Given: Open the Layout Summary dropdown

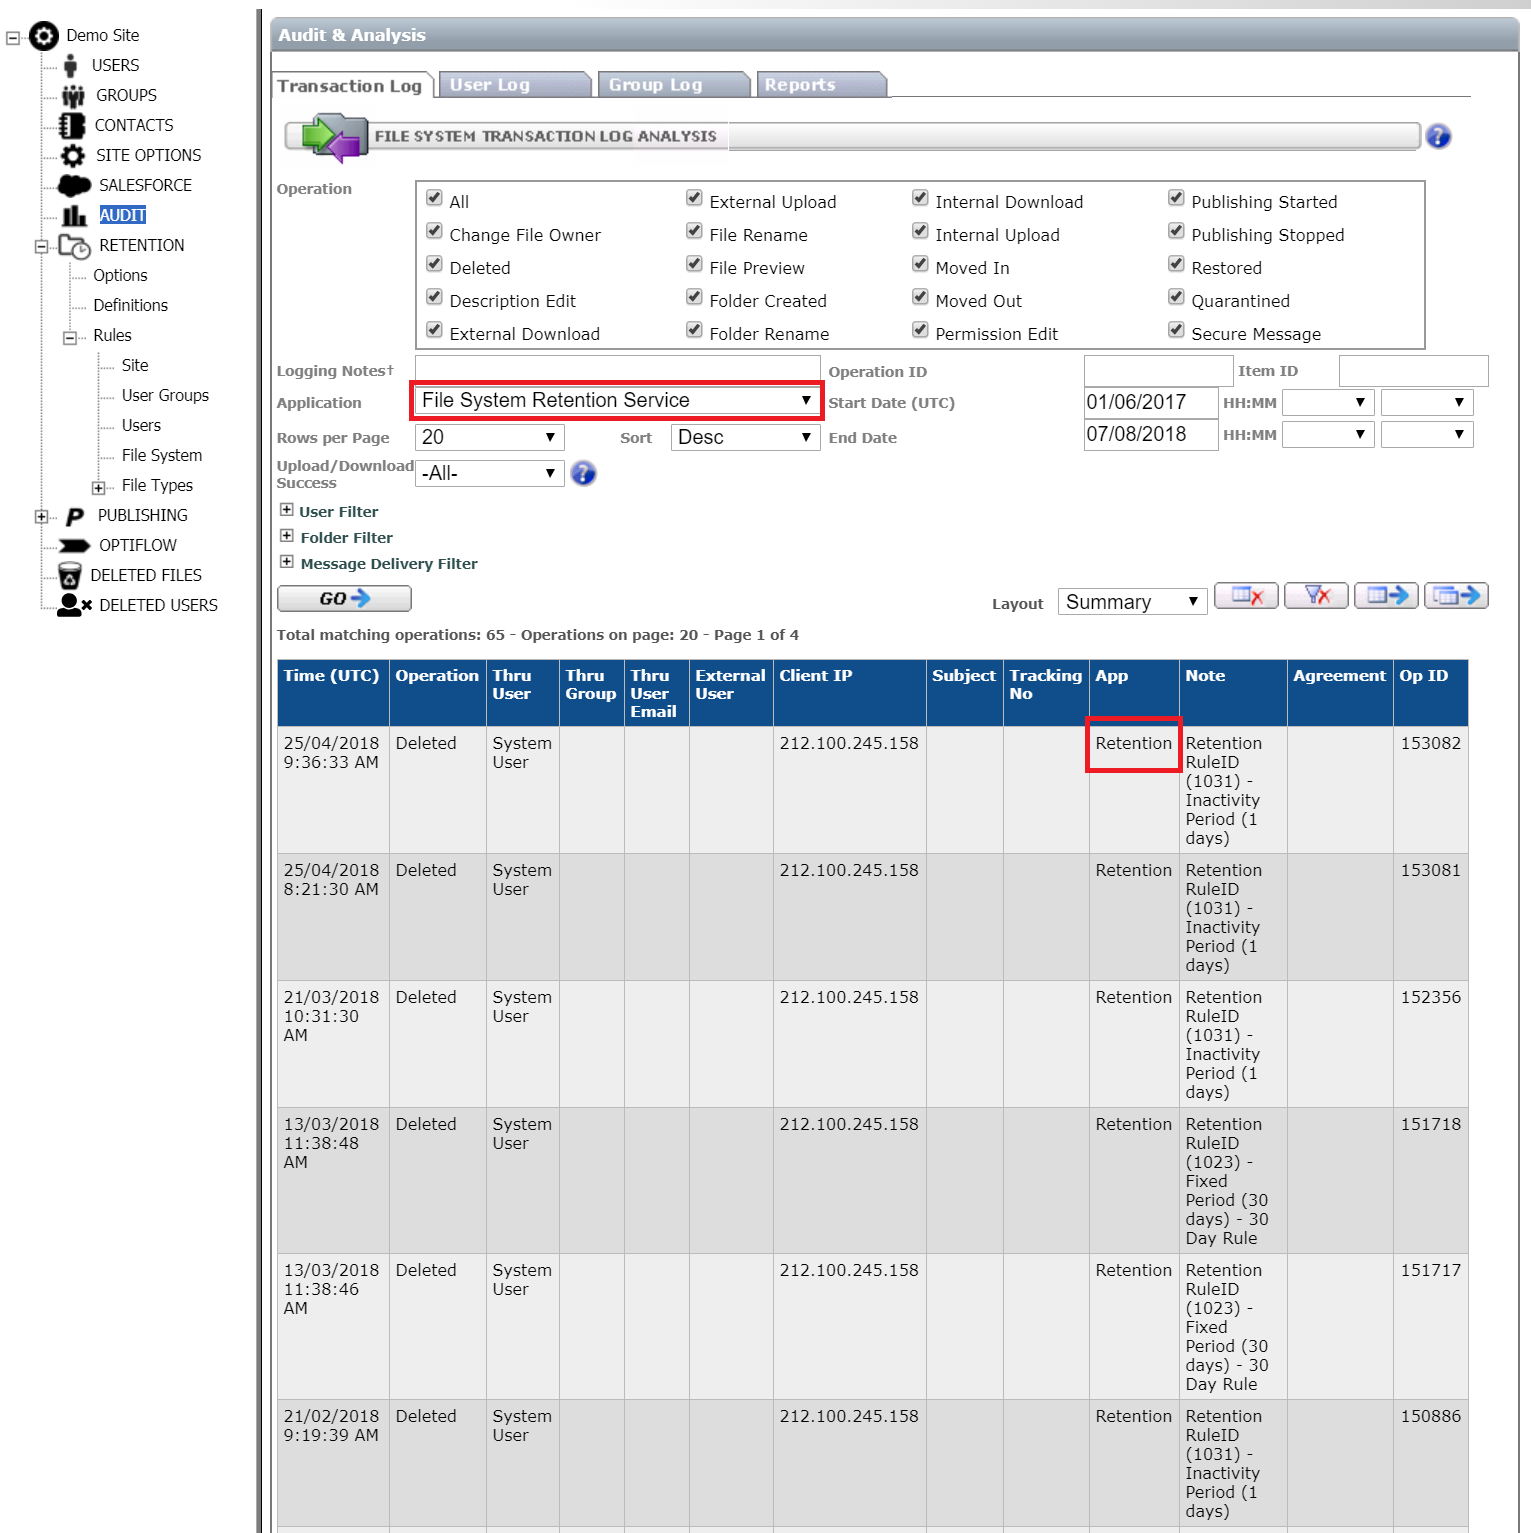Looking at the screenshot, I should [1131, 602].
